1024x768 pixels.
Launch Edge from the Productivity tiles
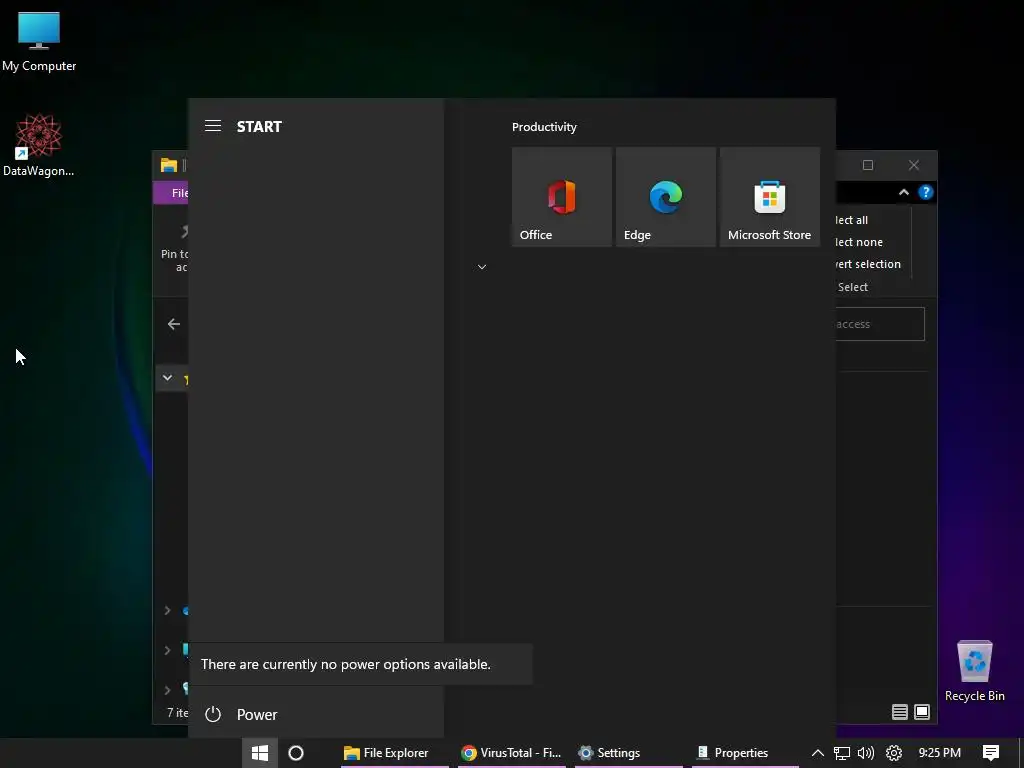point(665,197)
